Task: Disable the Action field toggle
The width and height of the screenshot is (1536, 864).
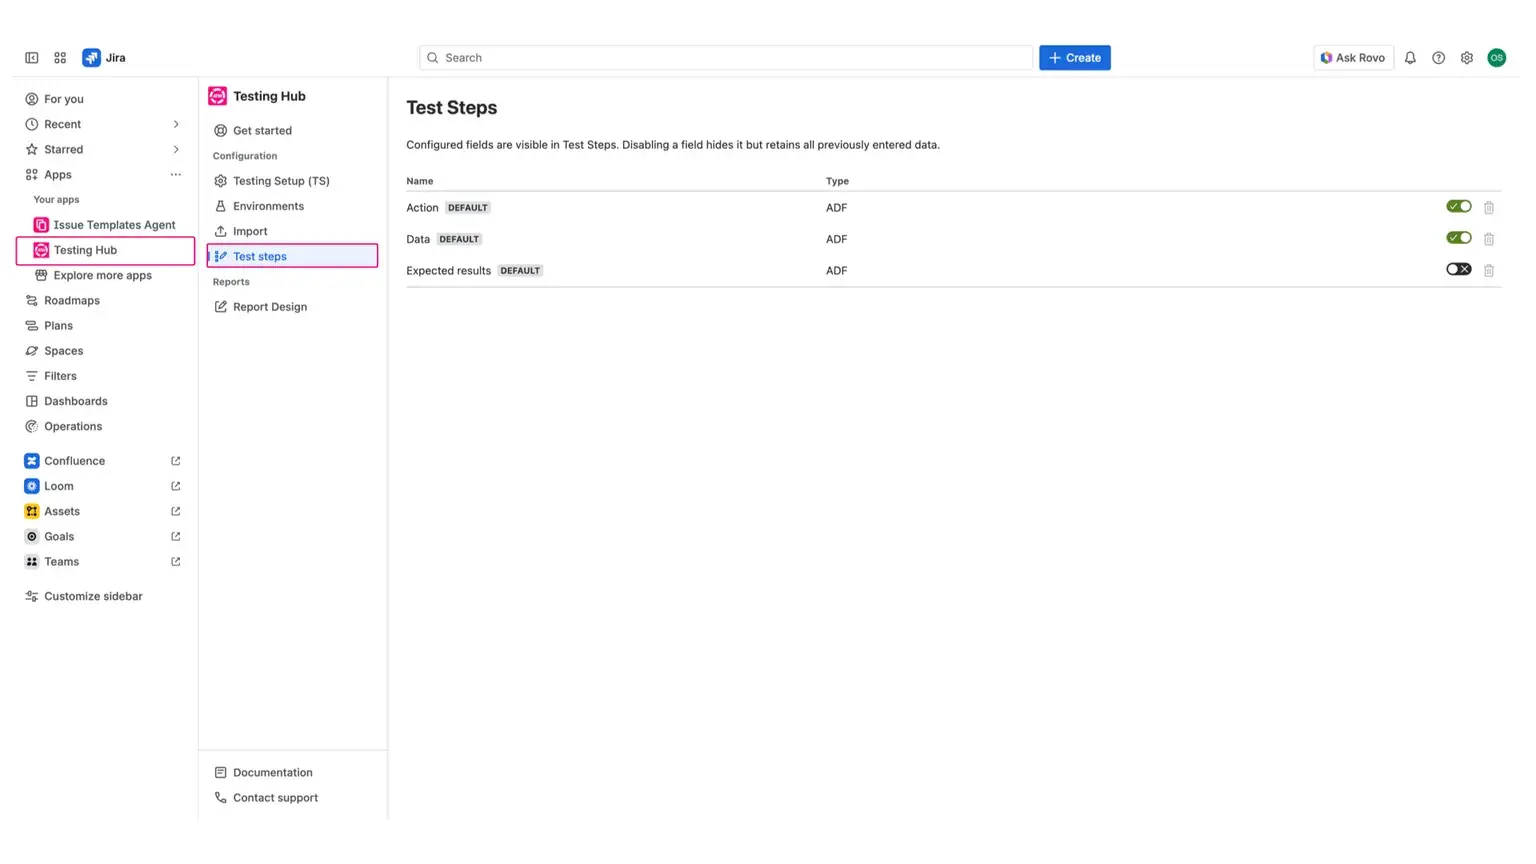Action: coord(1458,207)
